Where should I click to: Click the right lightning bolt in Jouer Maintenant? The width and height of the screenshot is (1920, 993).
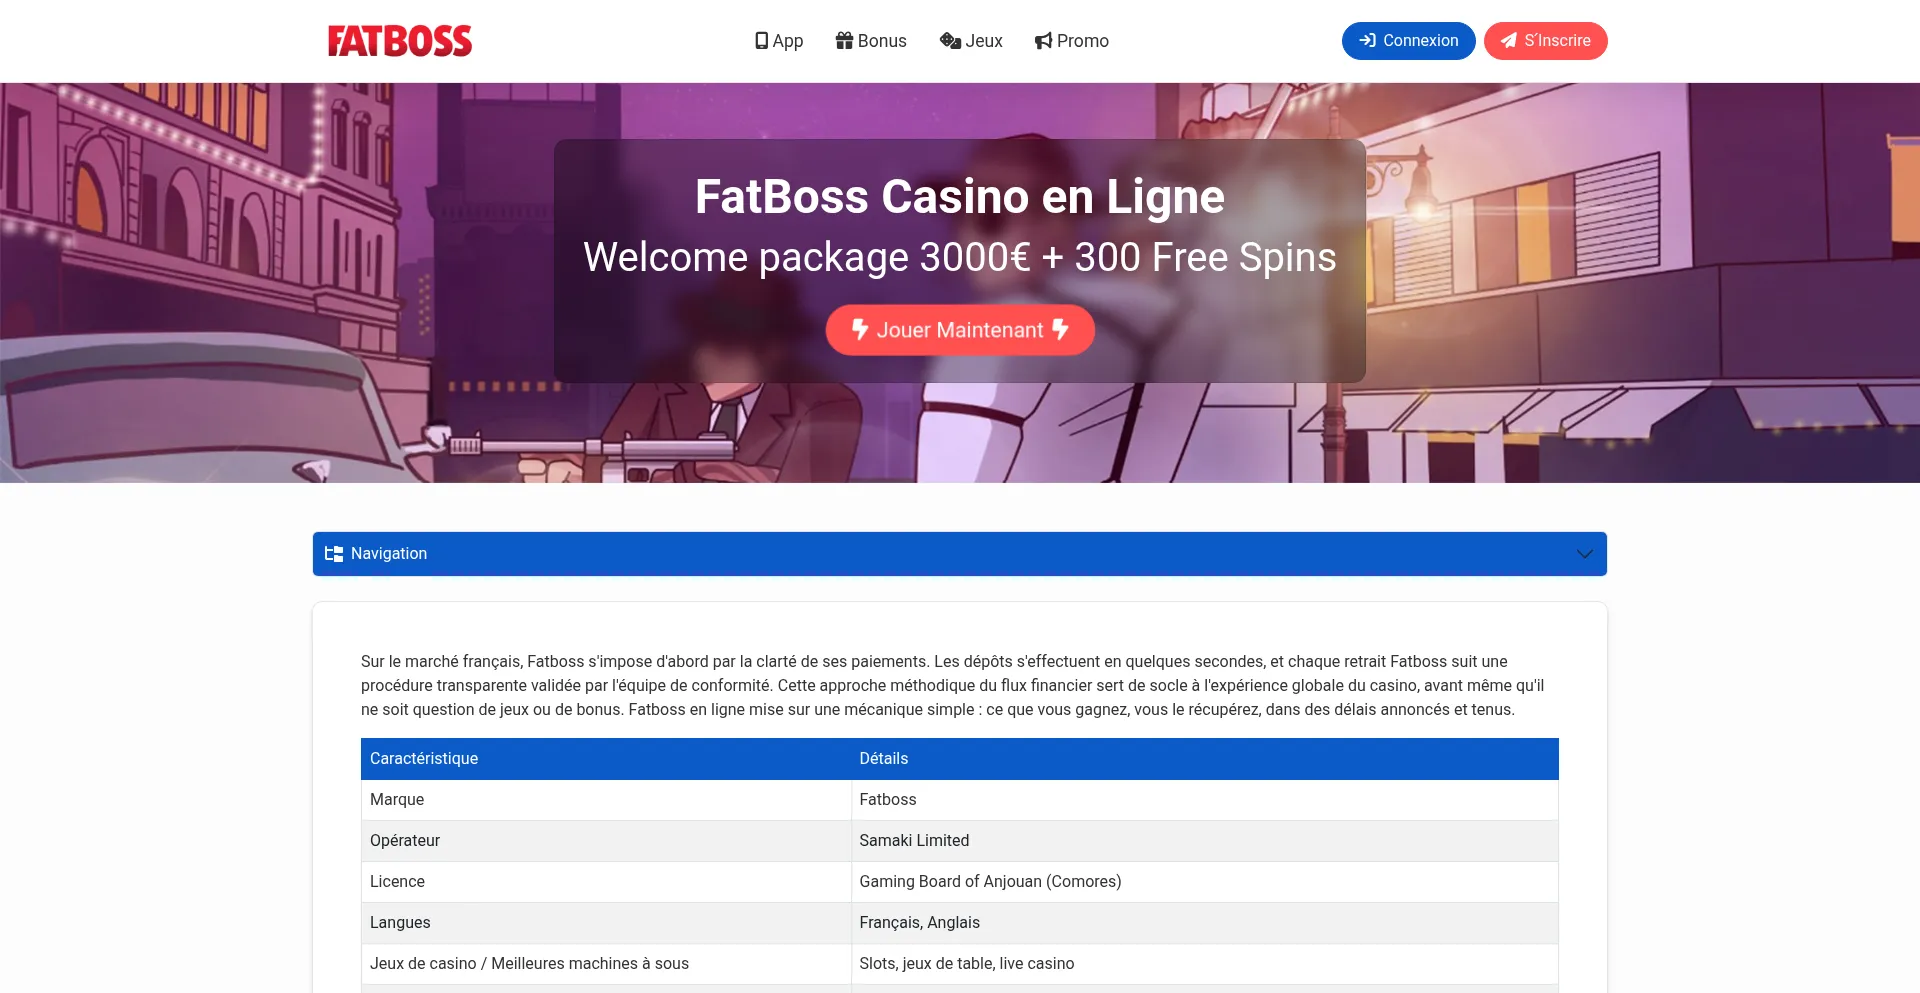(x=1060, y=329)
